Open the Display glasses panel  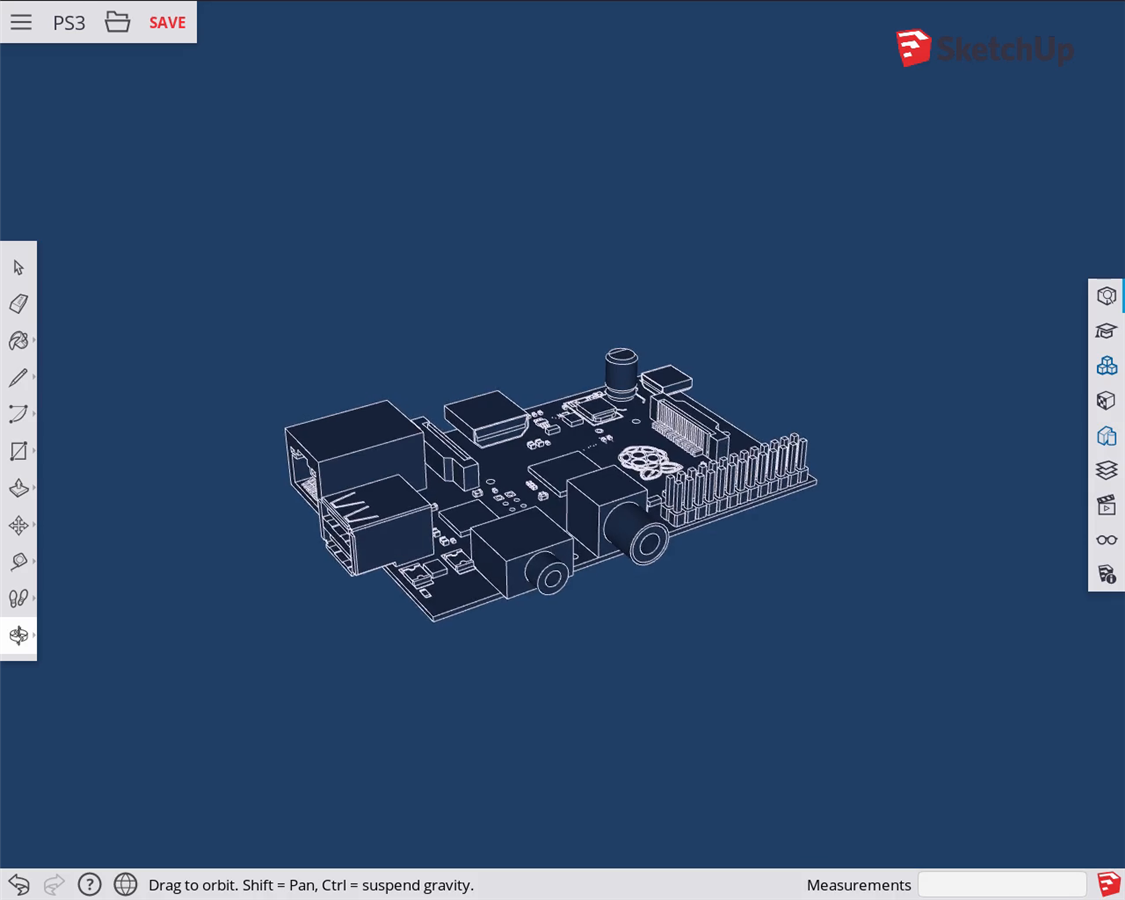(1106, 540)
